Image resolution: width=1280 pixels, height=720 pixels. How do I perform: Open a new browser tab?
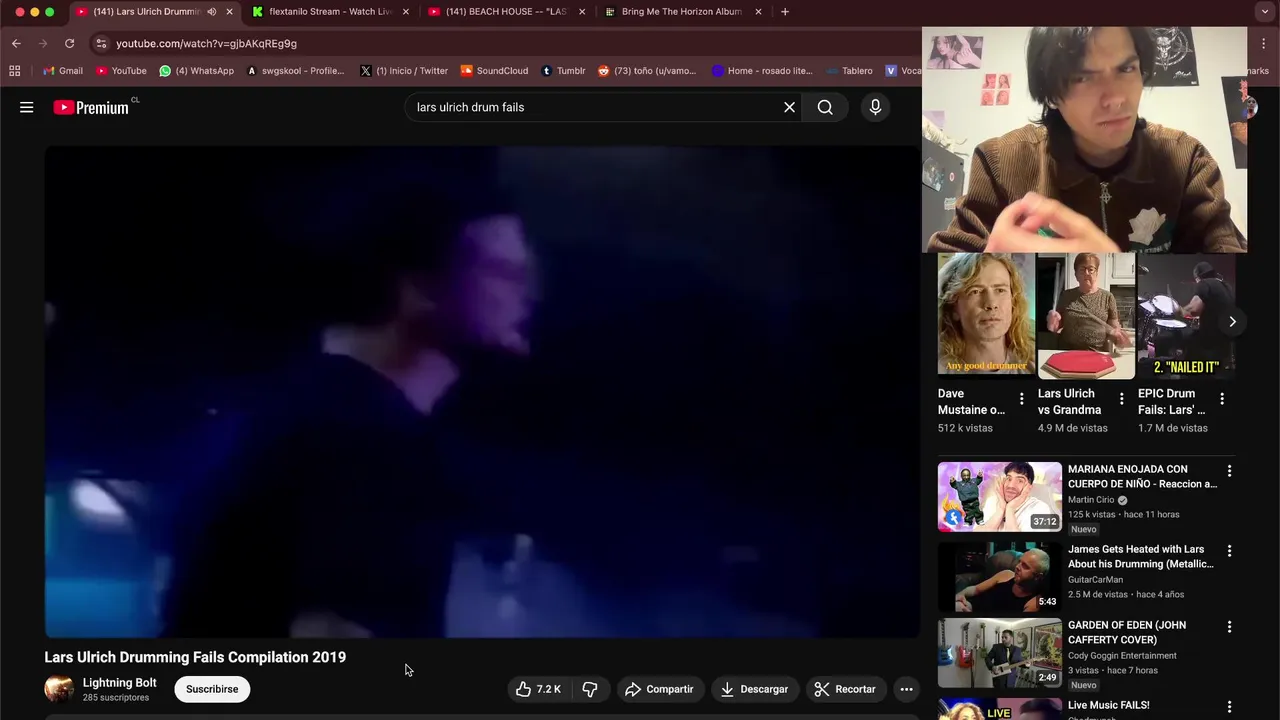(x=785, y=12)
